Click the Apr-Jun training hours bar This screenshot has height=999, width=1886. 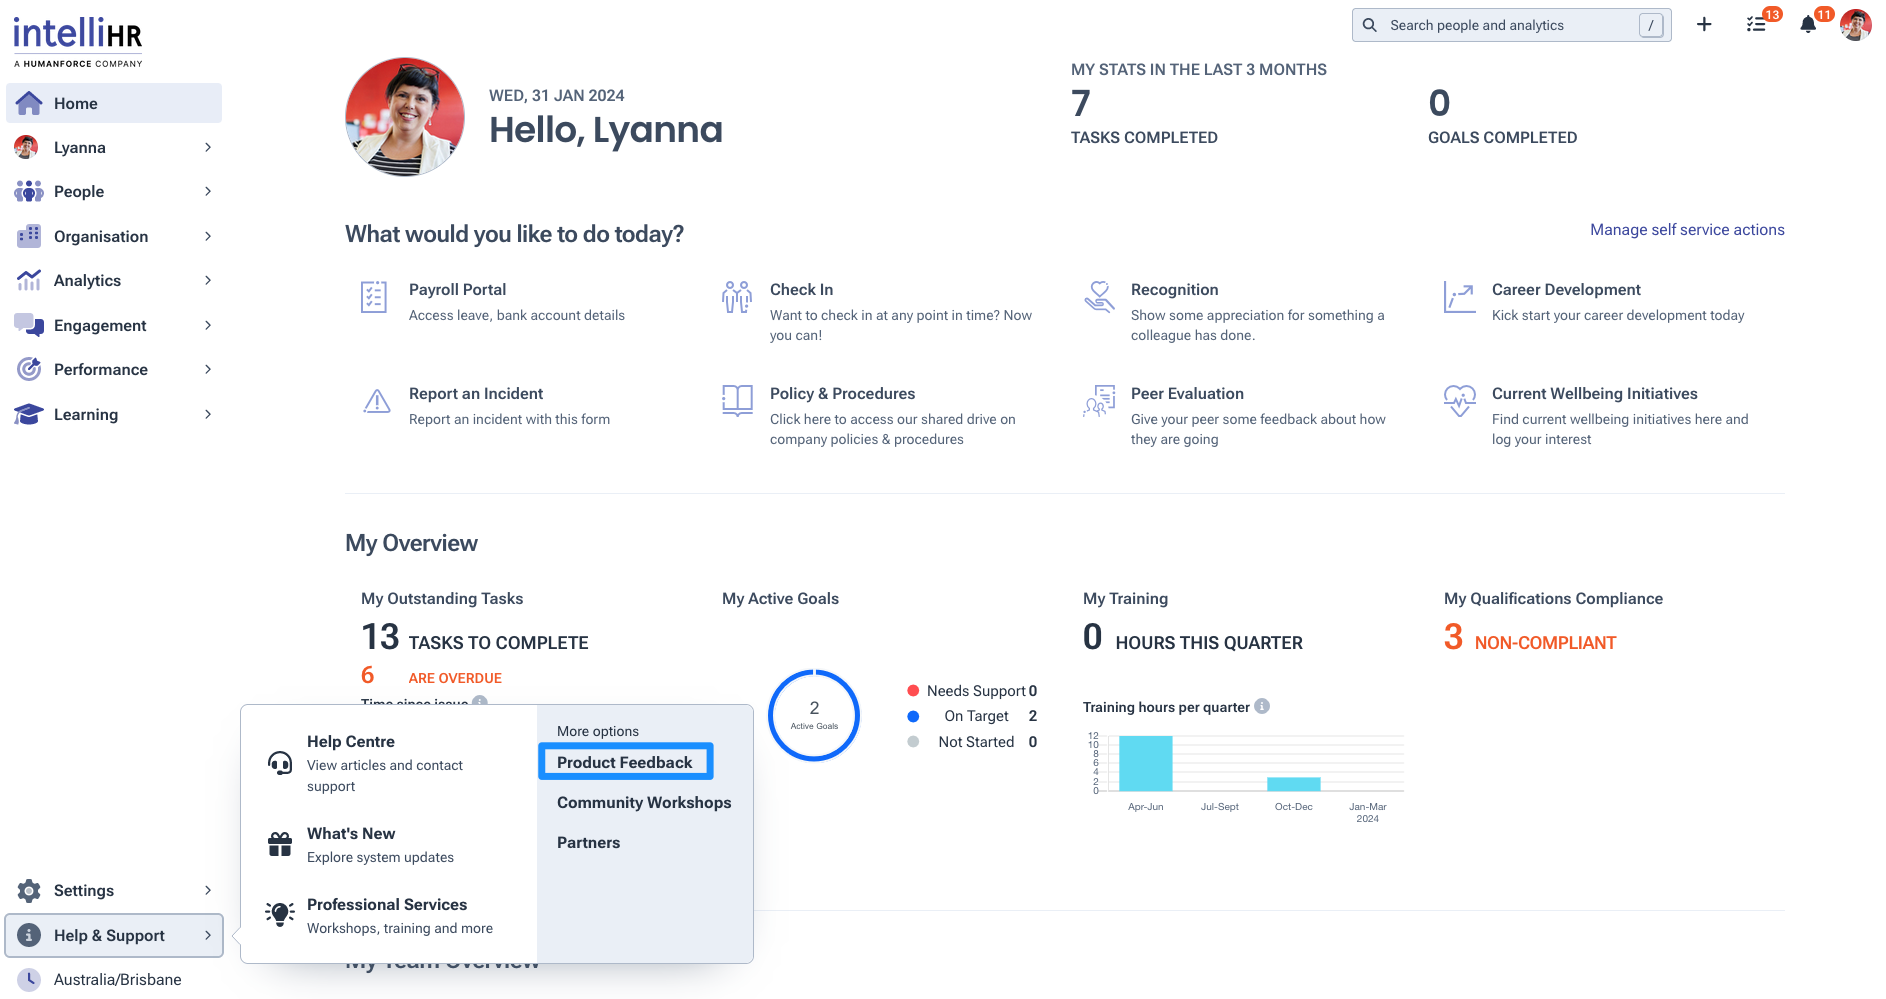[1146, 764]
